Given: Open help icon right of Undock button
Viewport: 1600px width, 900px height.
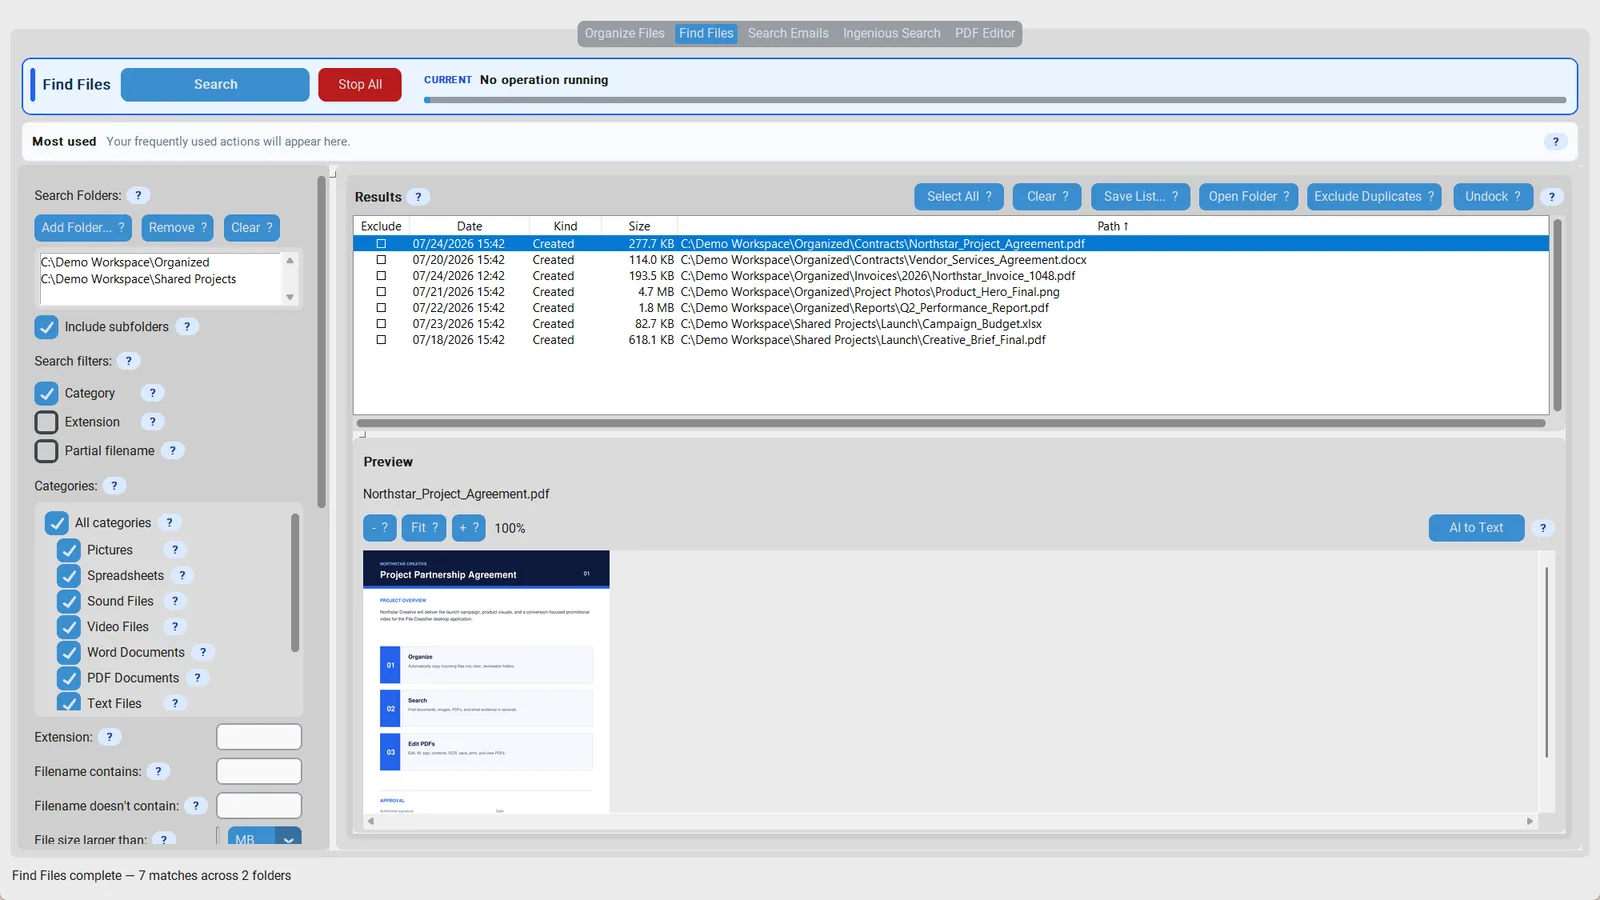Looking at the screenshot, I should click(x=1552, y=197).
